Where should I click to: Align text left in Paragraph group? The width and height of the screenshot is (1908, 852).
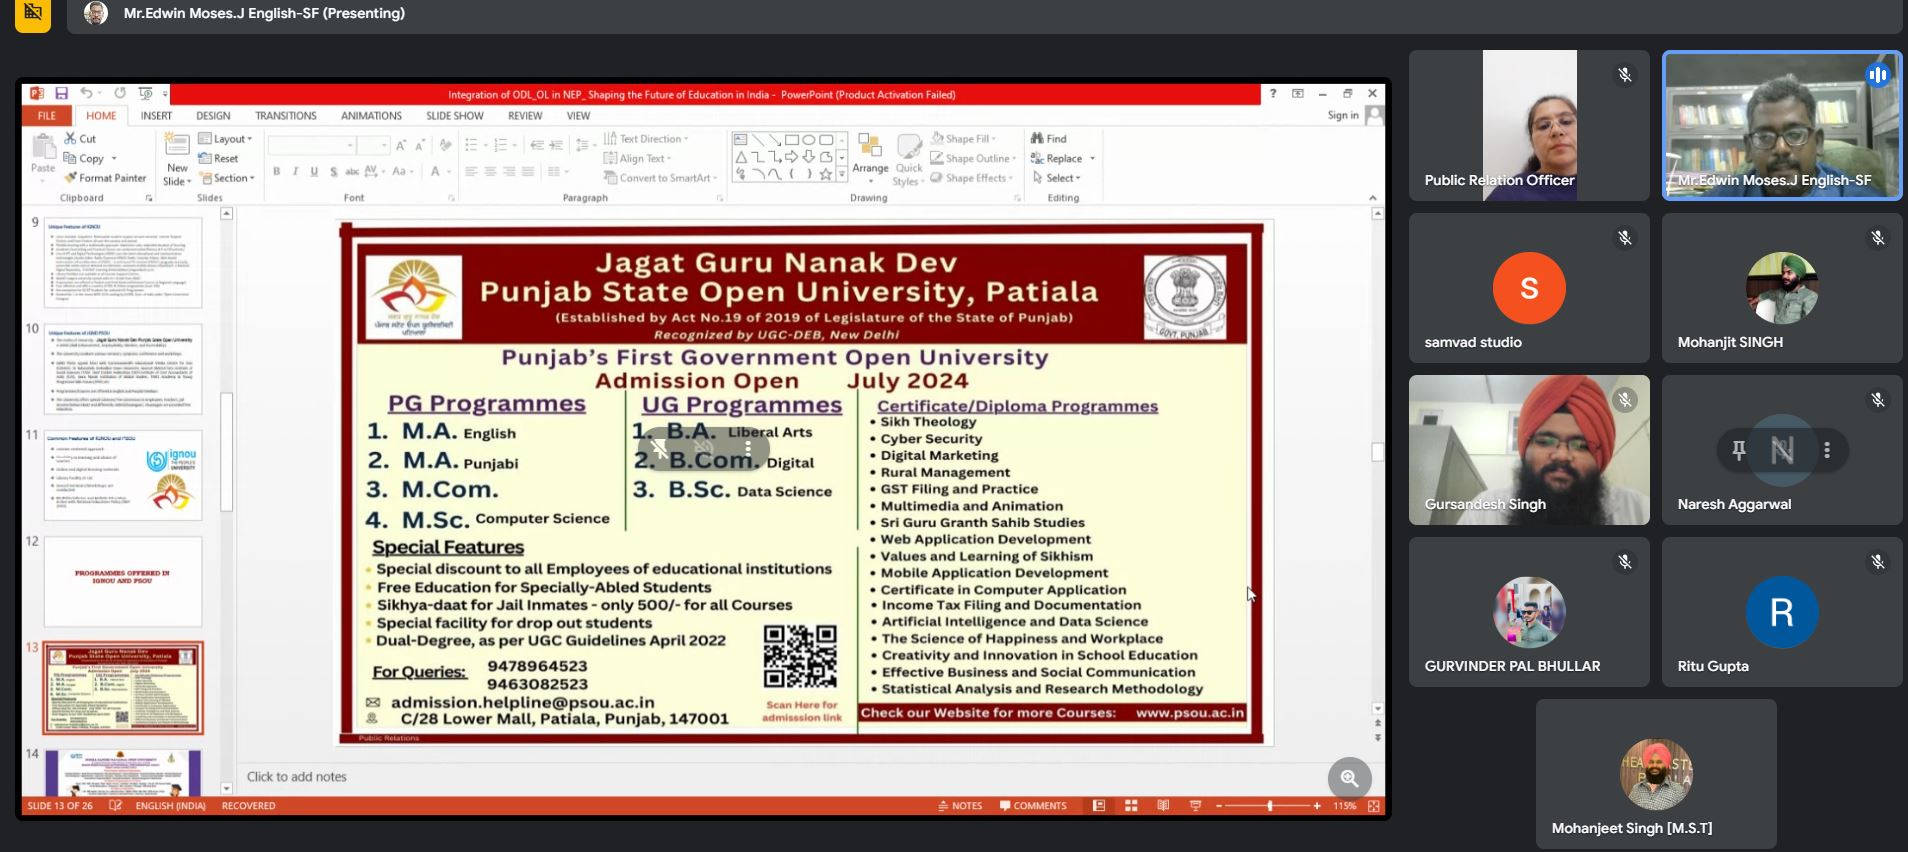click(x=471, y=172)
